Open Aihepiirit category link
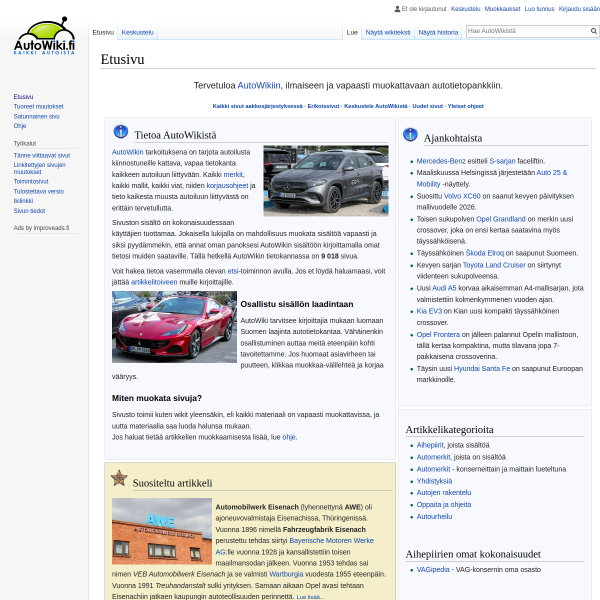Image resolution: width=600 pixels, height=600 pixels. click(x=430, y=445)
